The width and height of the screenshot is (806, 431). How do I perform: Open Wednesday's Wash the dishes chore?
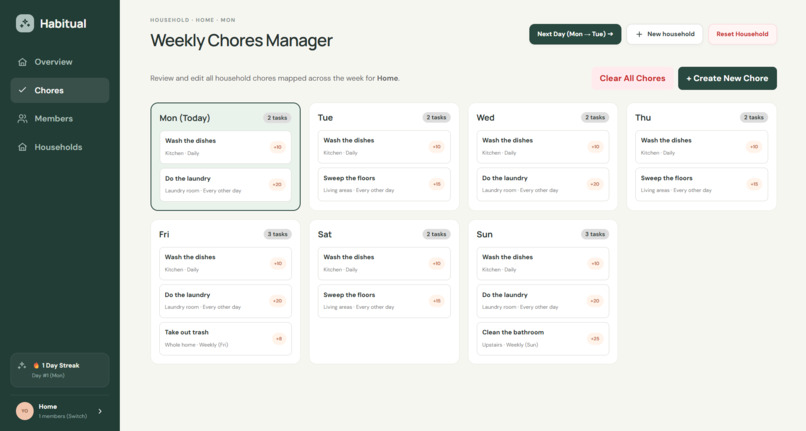pos(543,147)
